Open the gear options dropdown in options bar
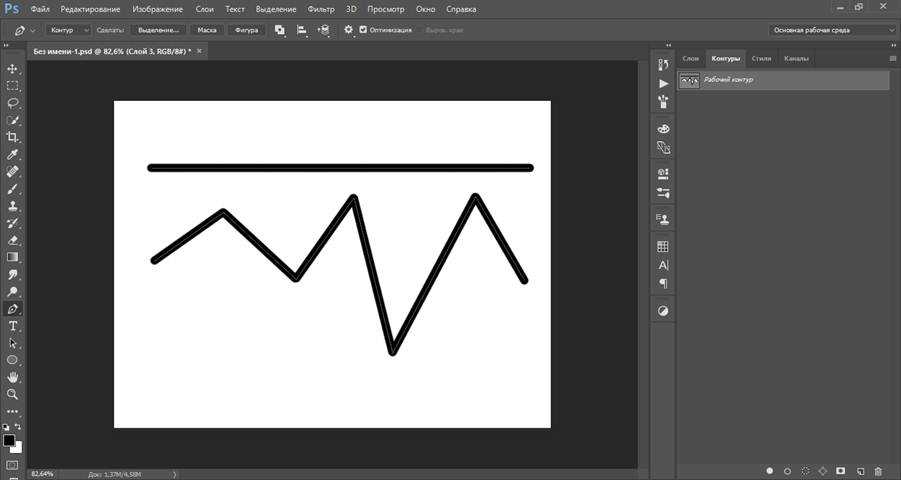The height and width of the screenshot is (480, 901). [349, 30]
